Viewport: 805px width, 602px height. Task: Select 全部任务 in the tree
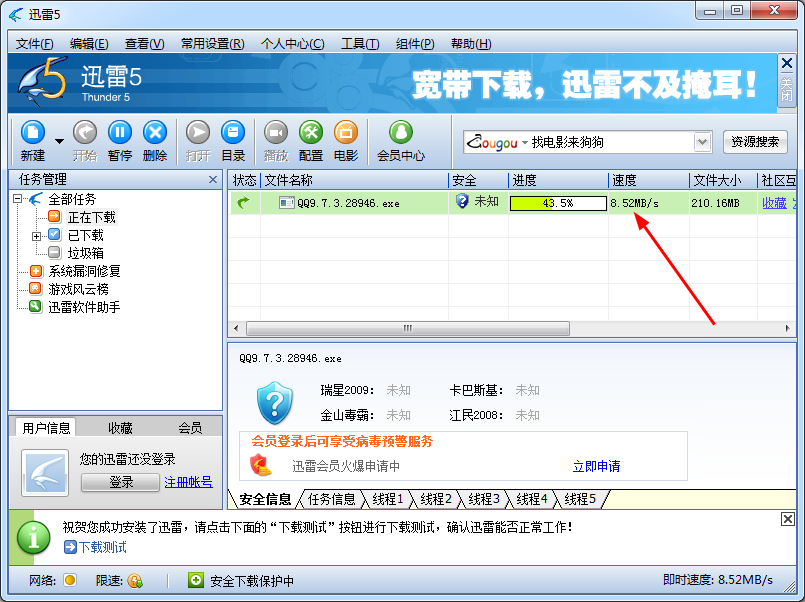tap(72, 199)
